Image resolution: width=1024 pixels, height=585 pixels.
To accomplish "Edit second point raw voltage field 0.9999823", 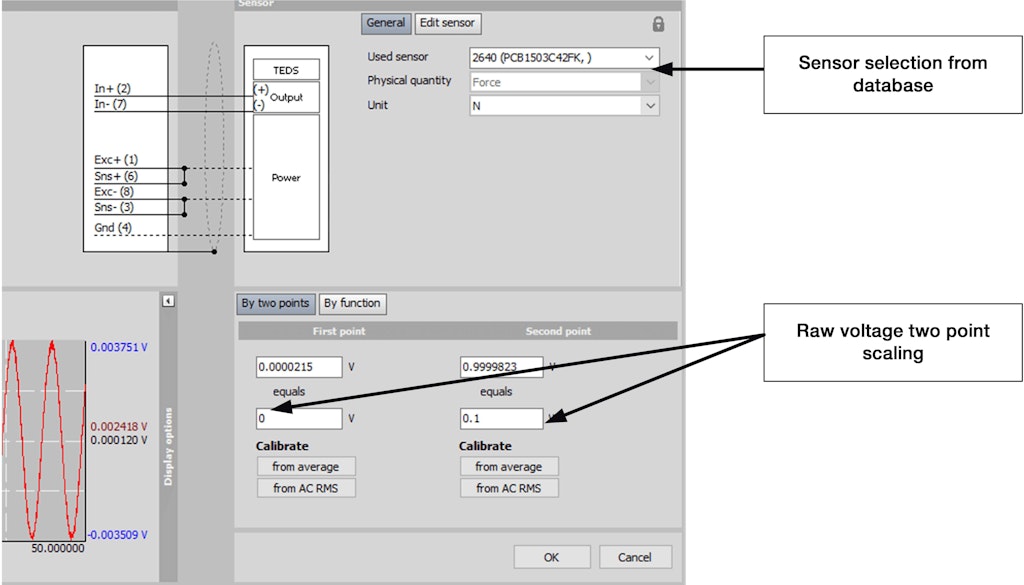I will 502,367.
